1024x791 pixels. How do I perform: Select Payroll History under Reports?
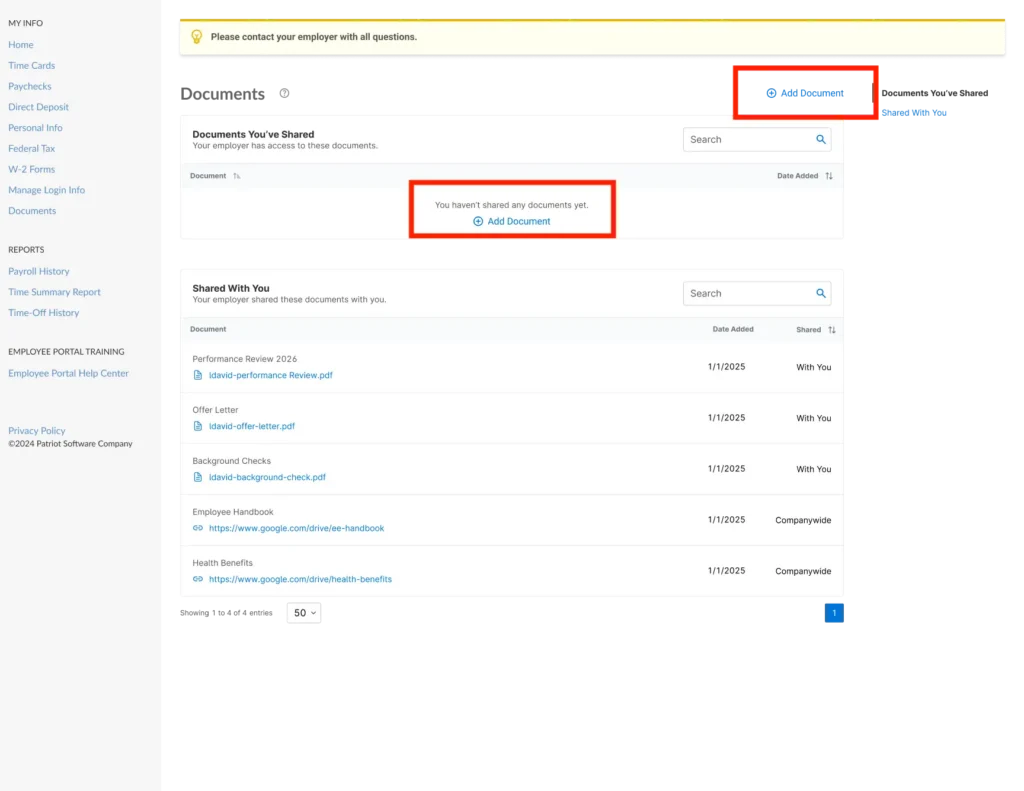pyautogui.click(x=39, y=271)
